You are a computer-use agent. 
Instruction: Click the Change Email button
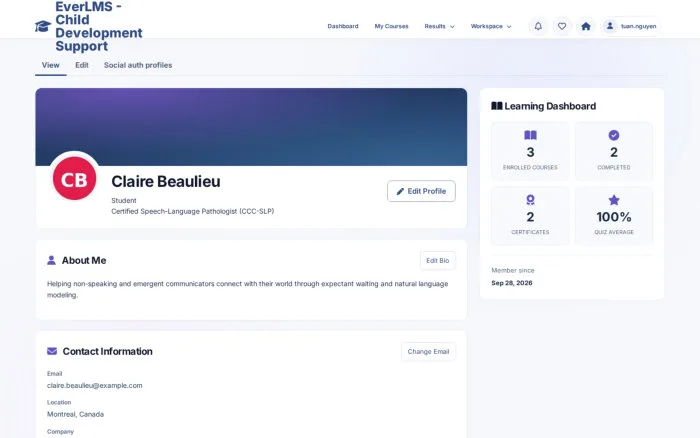(428, 351)
